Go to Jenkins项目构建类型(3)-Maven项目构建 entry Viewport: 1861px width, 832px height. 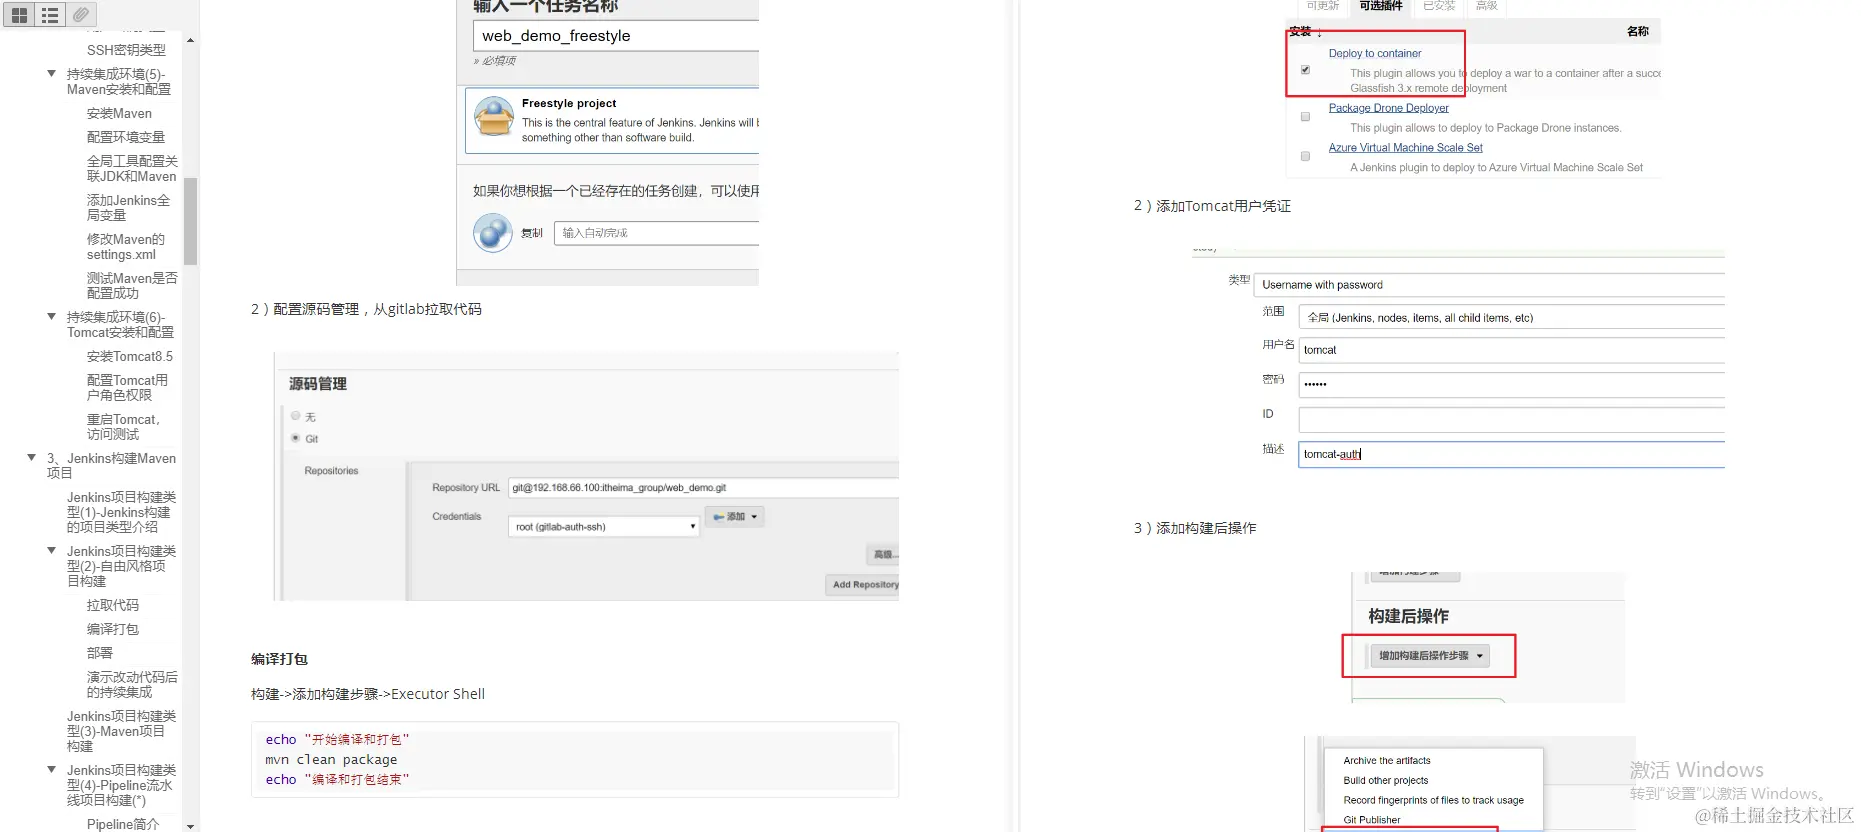click(121, 732)
